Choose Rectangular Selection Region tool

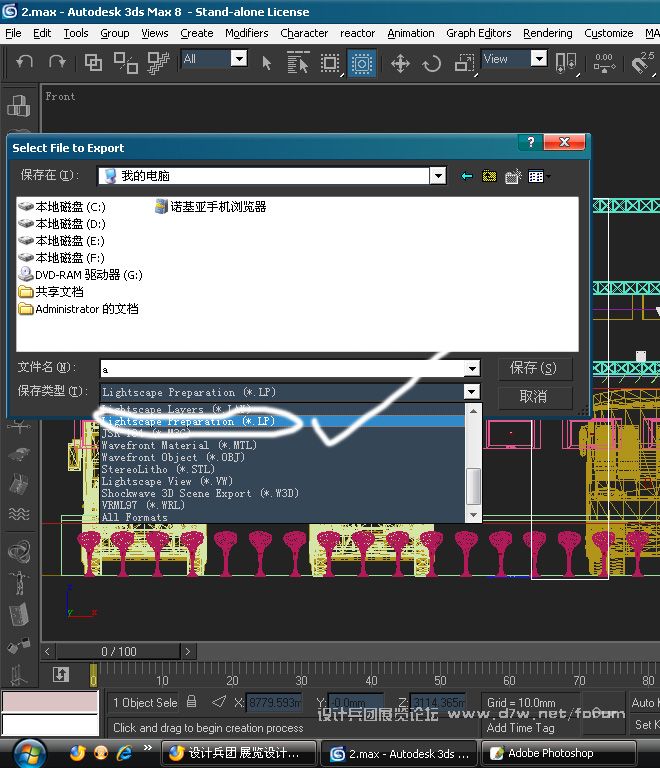pyautogui.click(x=330, y=63)
